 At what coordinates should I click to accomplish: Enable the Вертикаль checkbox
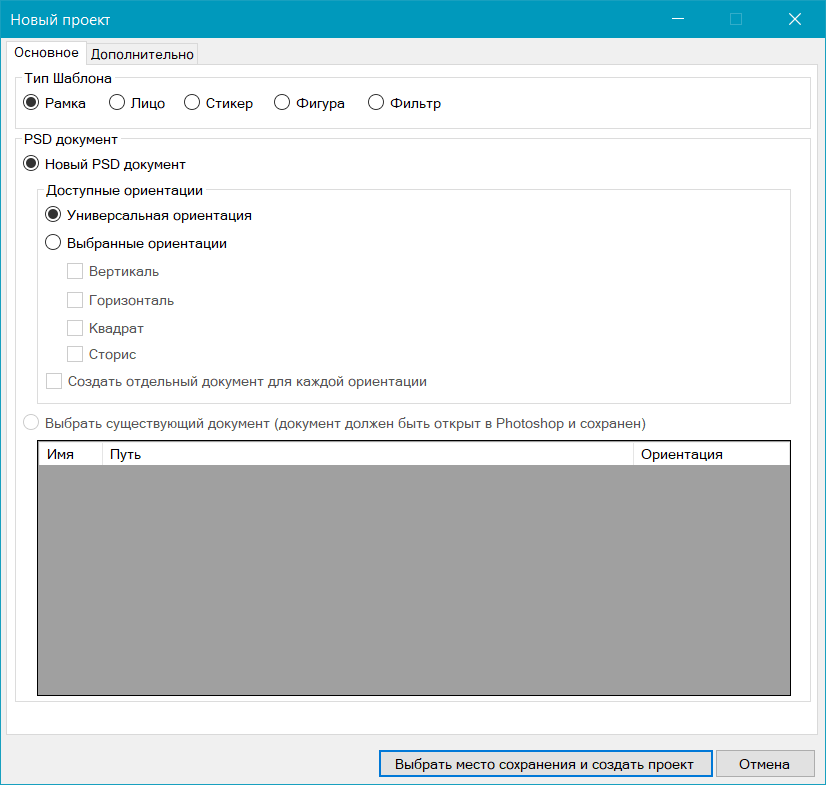(75, 271)
